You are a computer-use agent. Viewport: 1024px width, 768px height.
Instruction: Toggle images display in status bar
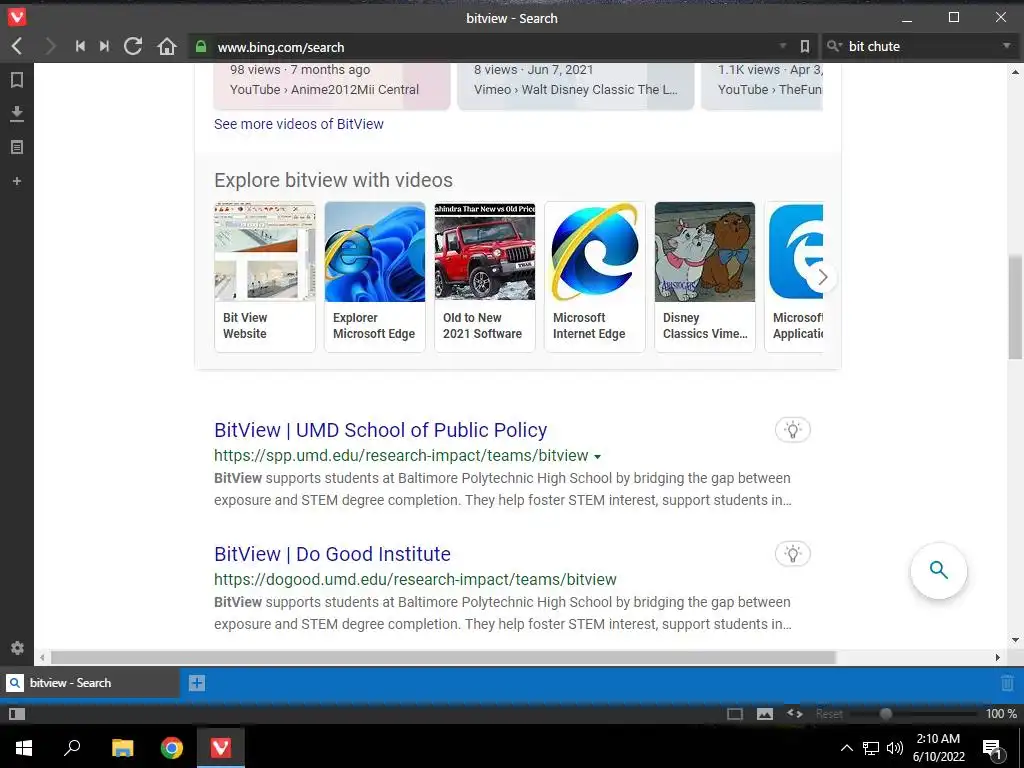coord(765,714)
